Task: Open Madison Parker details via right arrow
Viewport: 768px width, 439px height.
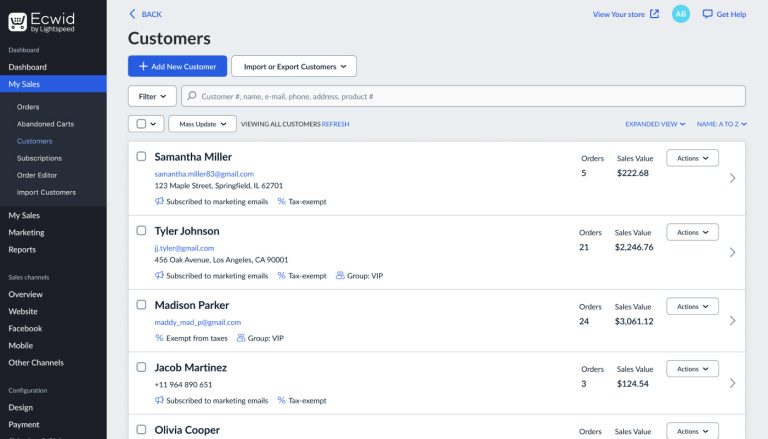Action: coord(732,320)
